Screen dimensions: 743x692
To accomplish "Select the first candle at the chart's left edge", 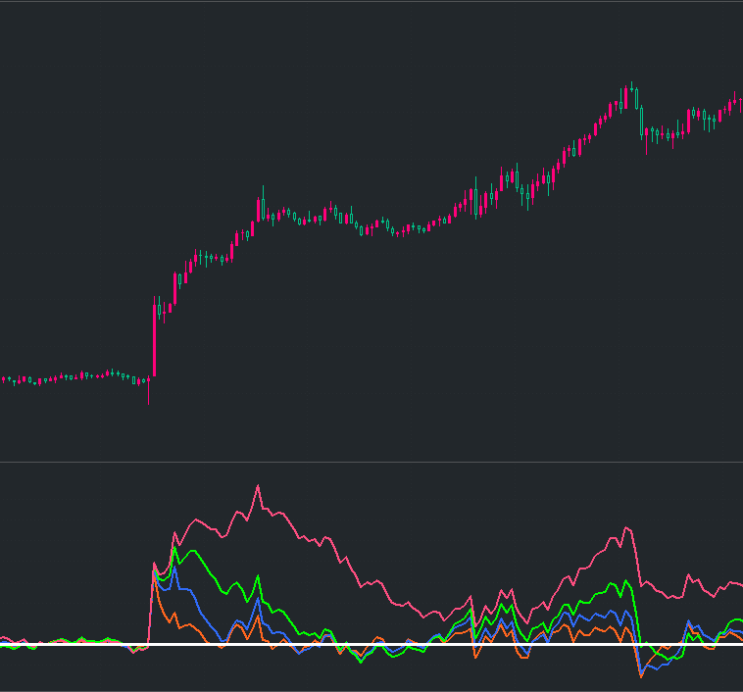I will [3, 379].
